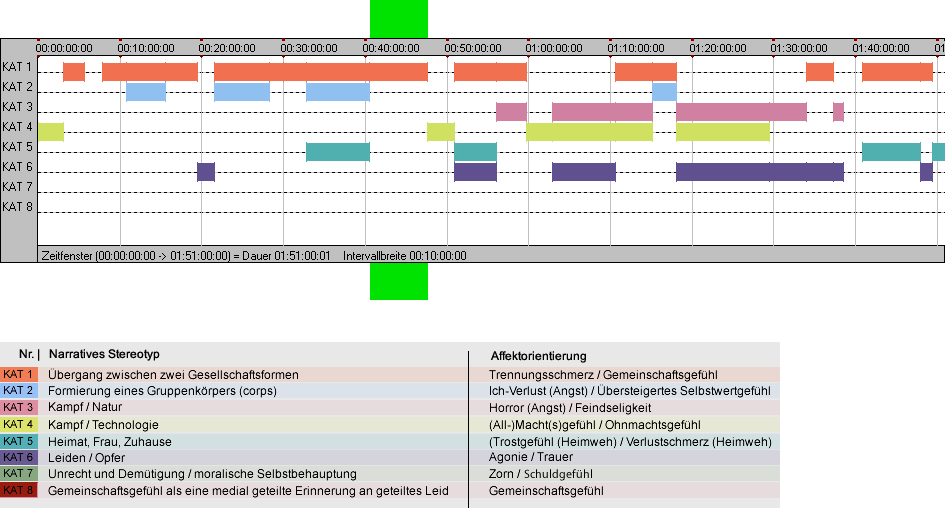Viewport: 945px width, 530px height.
Task: Click the 00:20:00:00 time ruler label
Action: pos(227,48)
